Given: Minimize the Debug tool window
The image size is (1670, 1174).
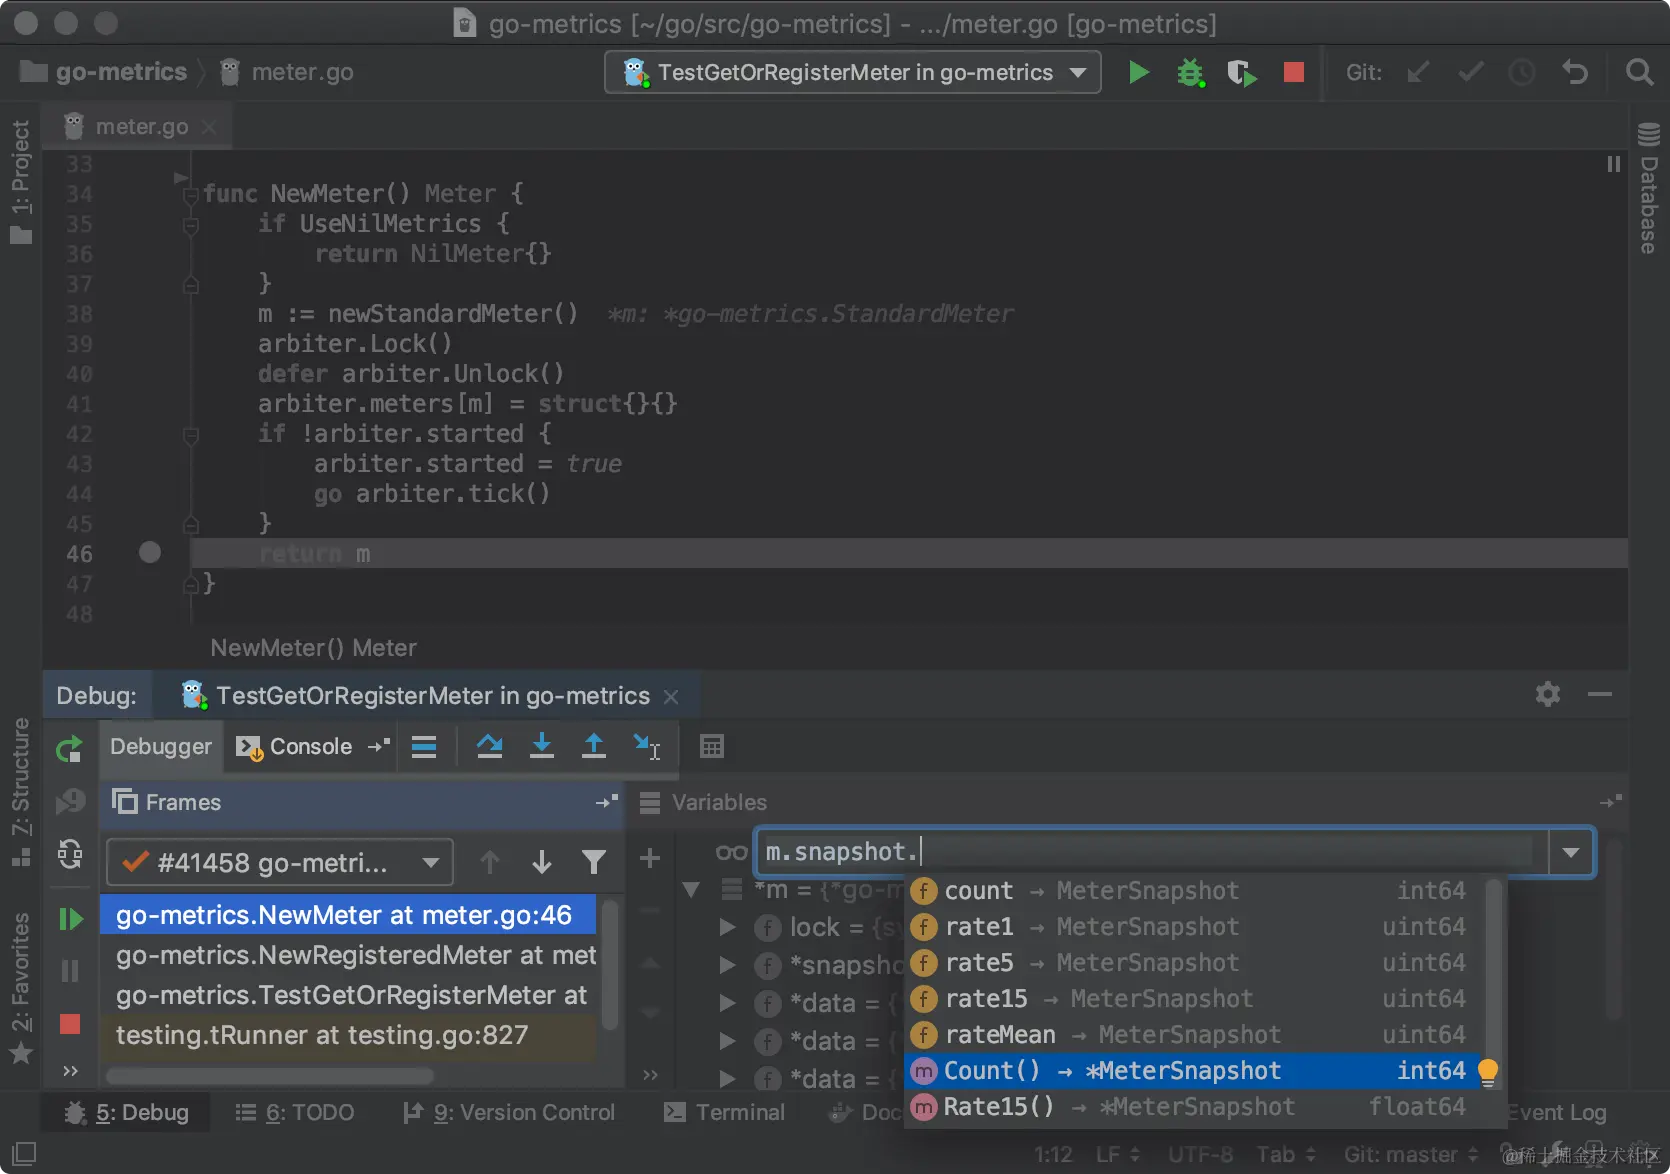Looking at the screenshot, I should point(1600,694).
